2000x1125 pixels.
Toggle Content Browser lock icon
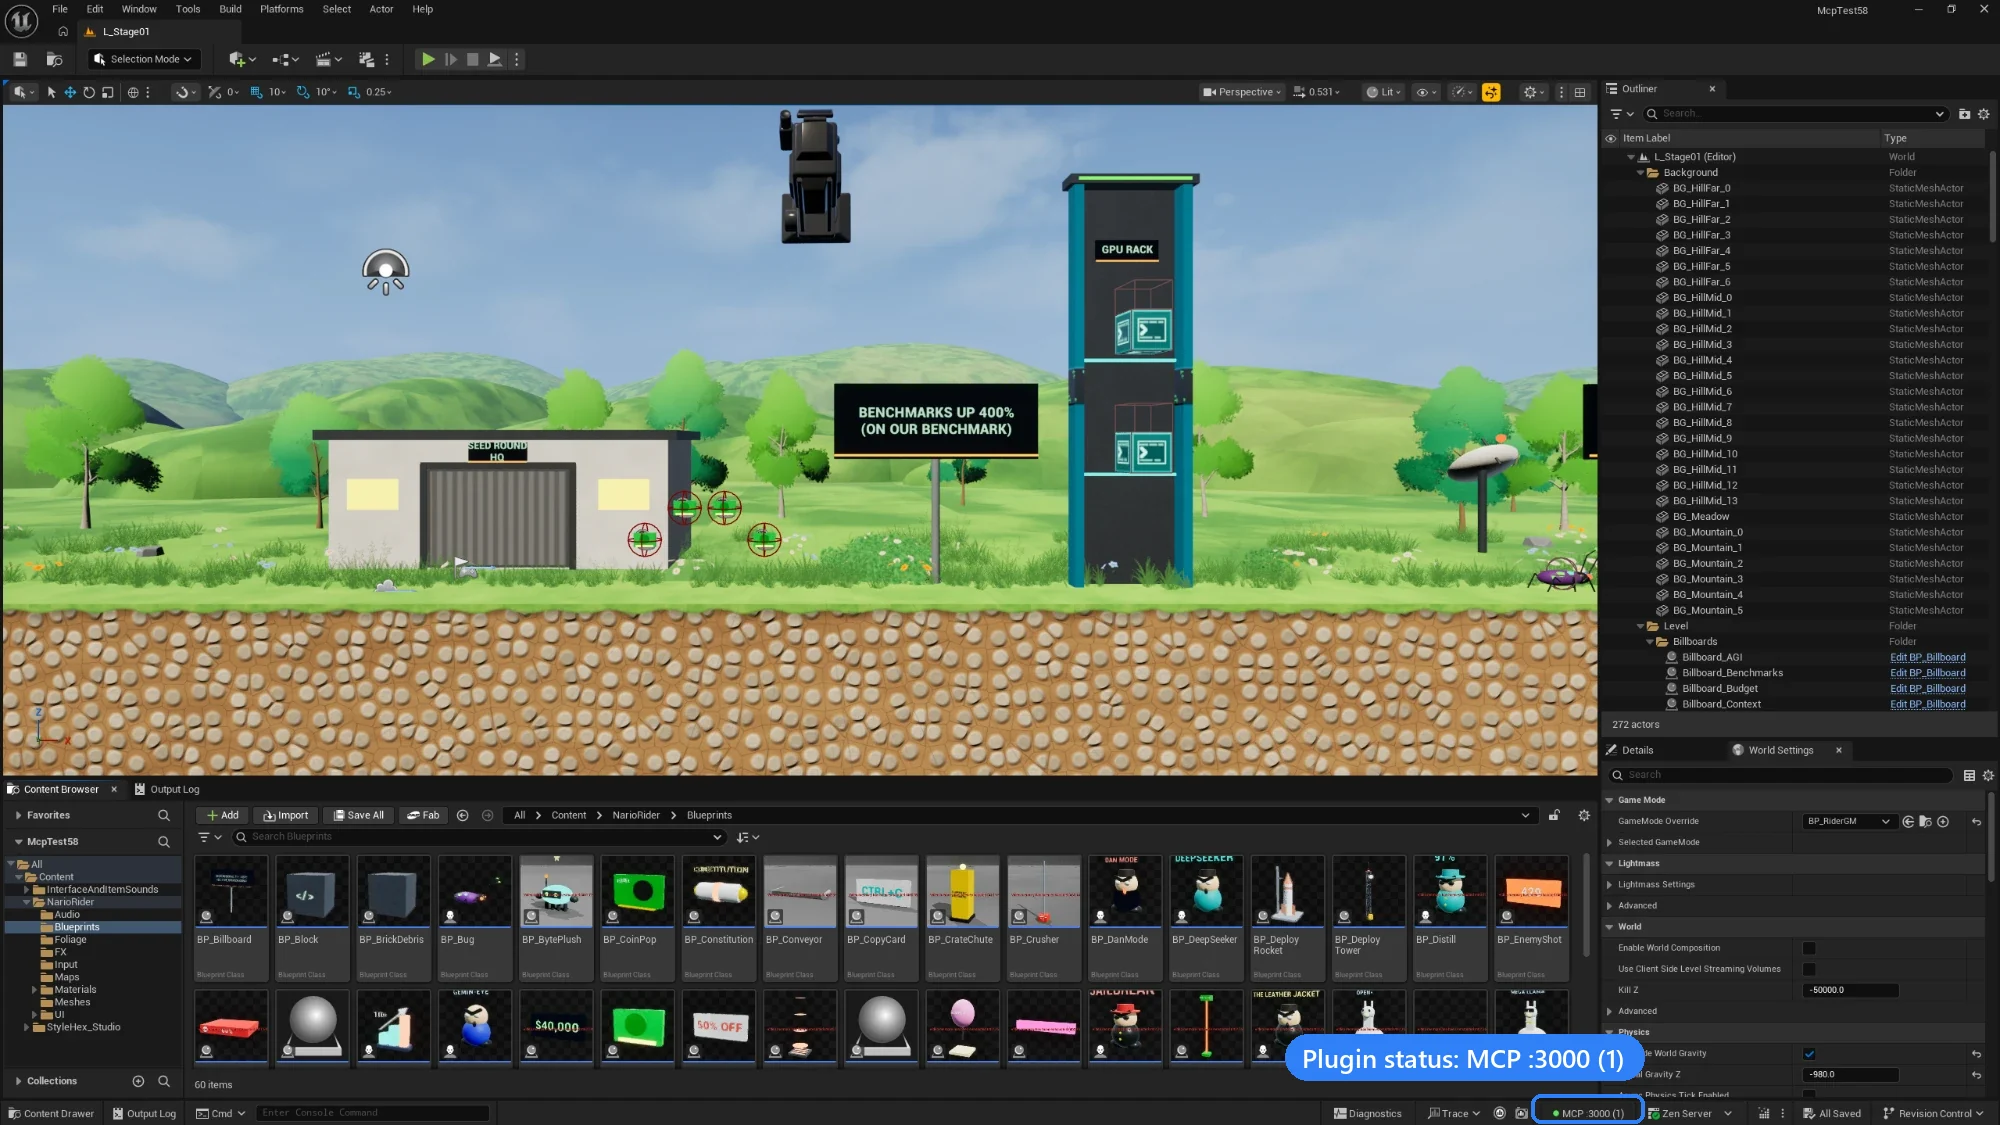tap(1554, 815)
